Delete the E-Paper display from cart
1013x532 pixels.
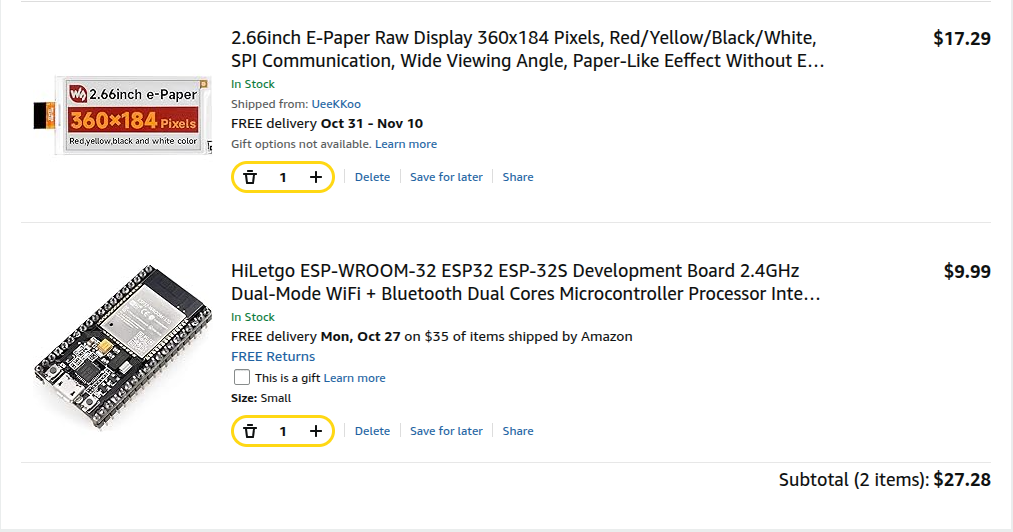[x=372, y=177]
